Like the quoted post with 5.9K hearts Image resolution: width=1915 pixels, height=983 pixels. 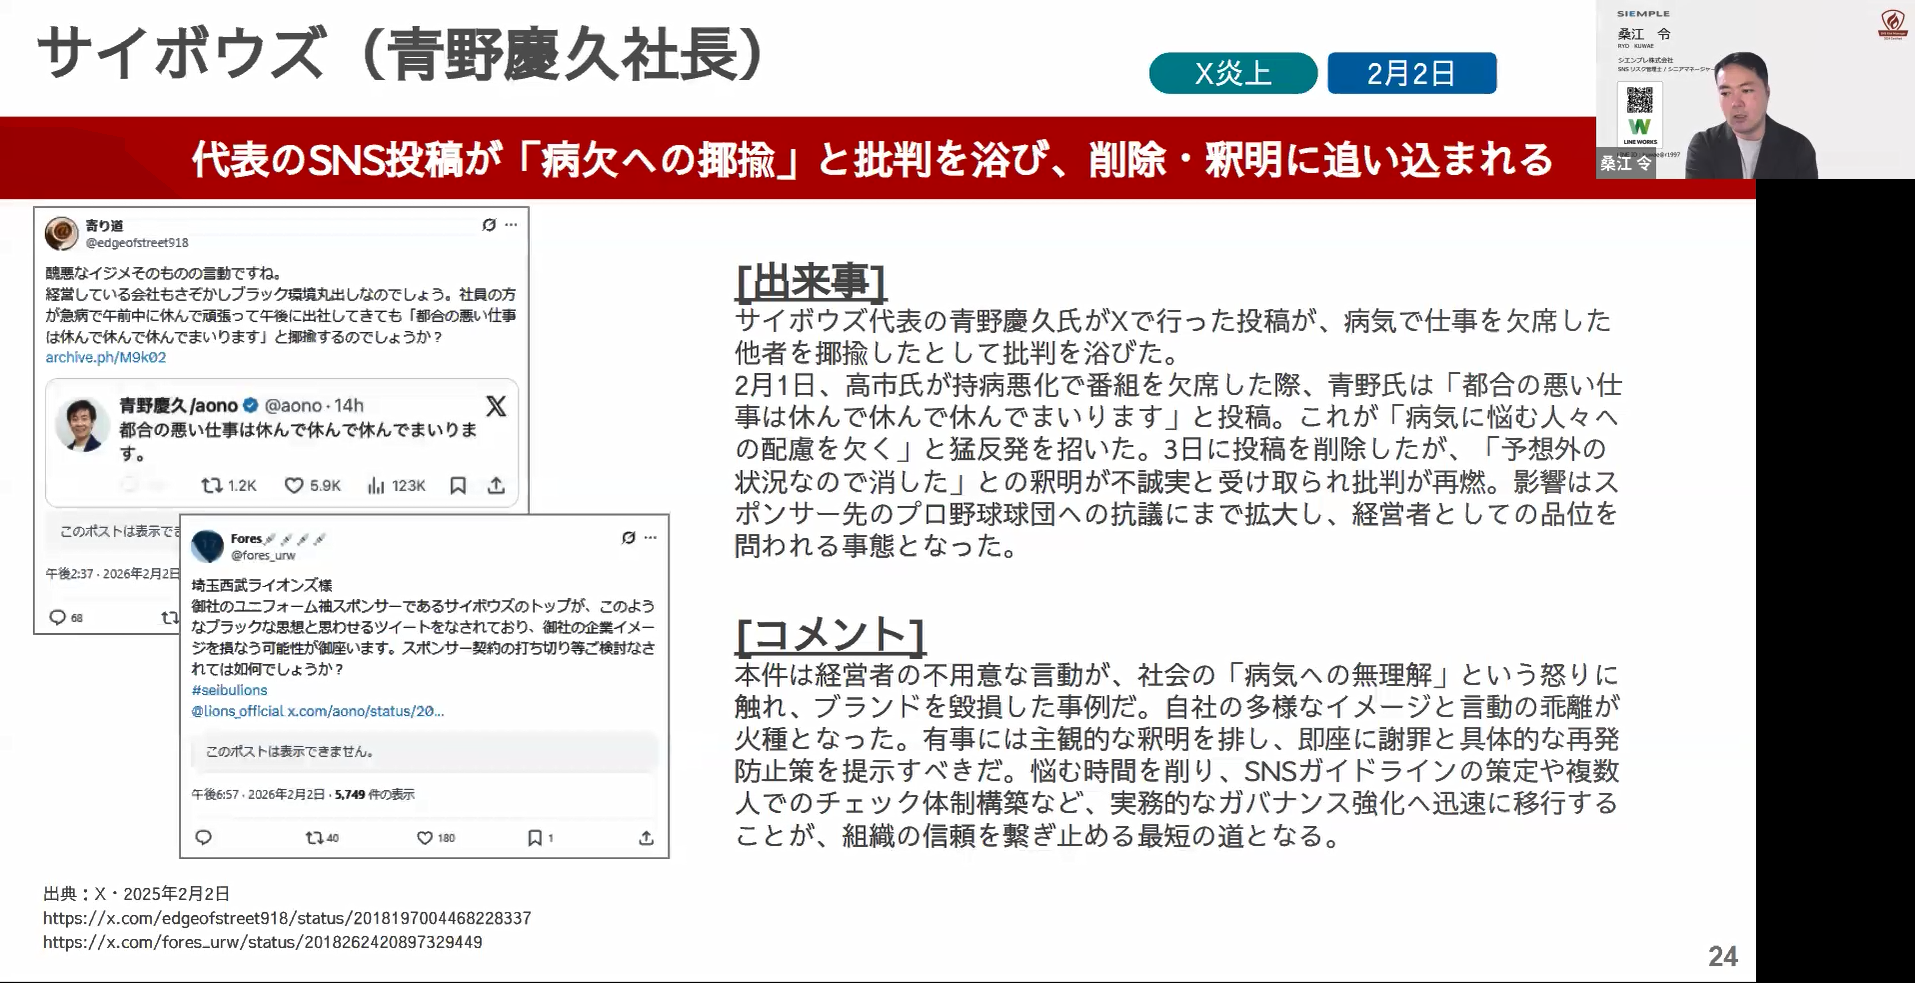(294, 486)
